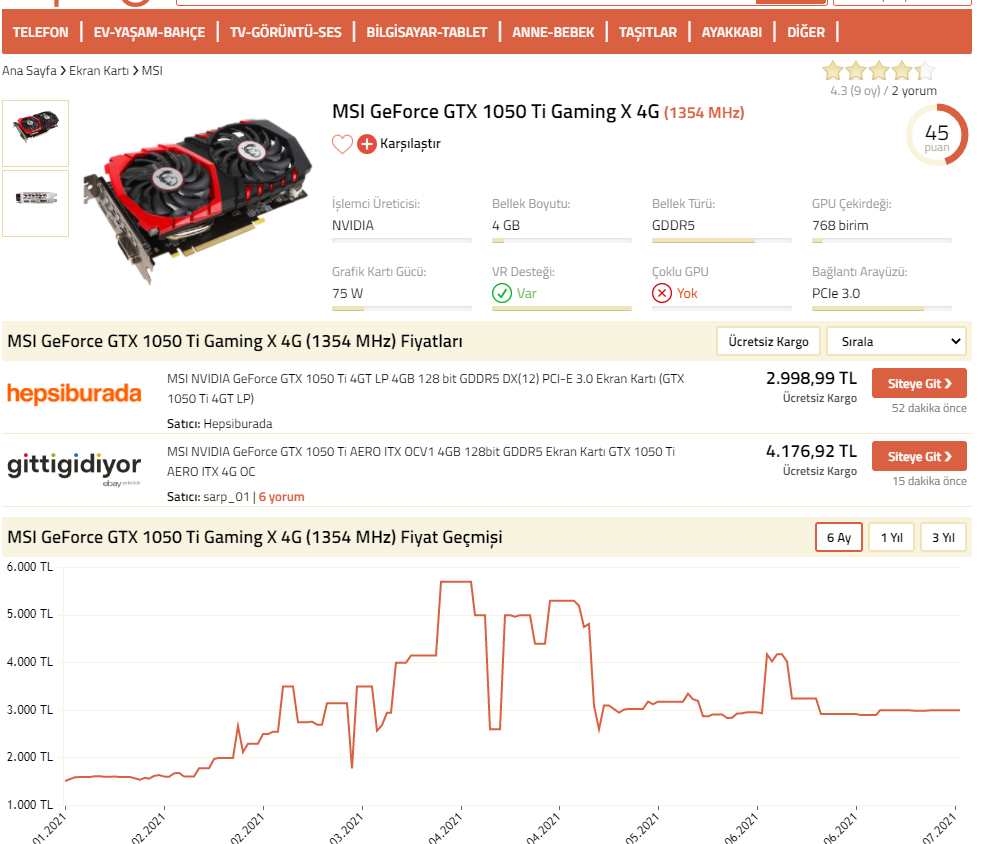Open the BİLGİSAYAR-TABLET menu
This screenshot has height=844, width=985.
[427, 32]
